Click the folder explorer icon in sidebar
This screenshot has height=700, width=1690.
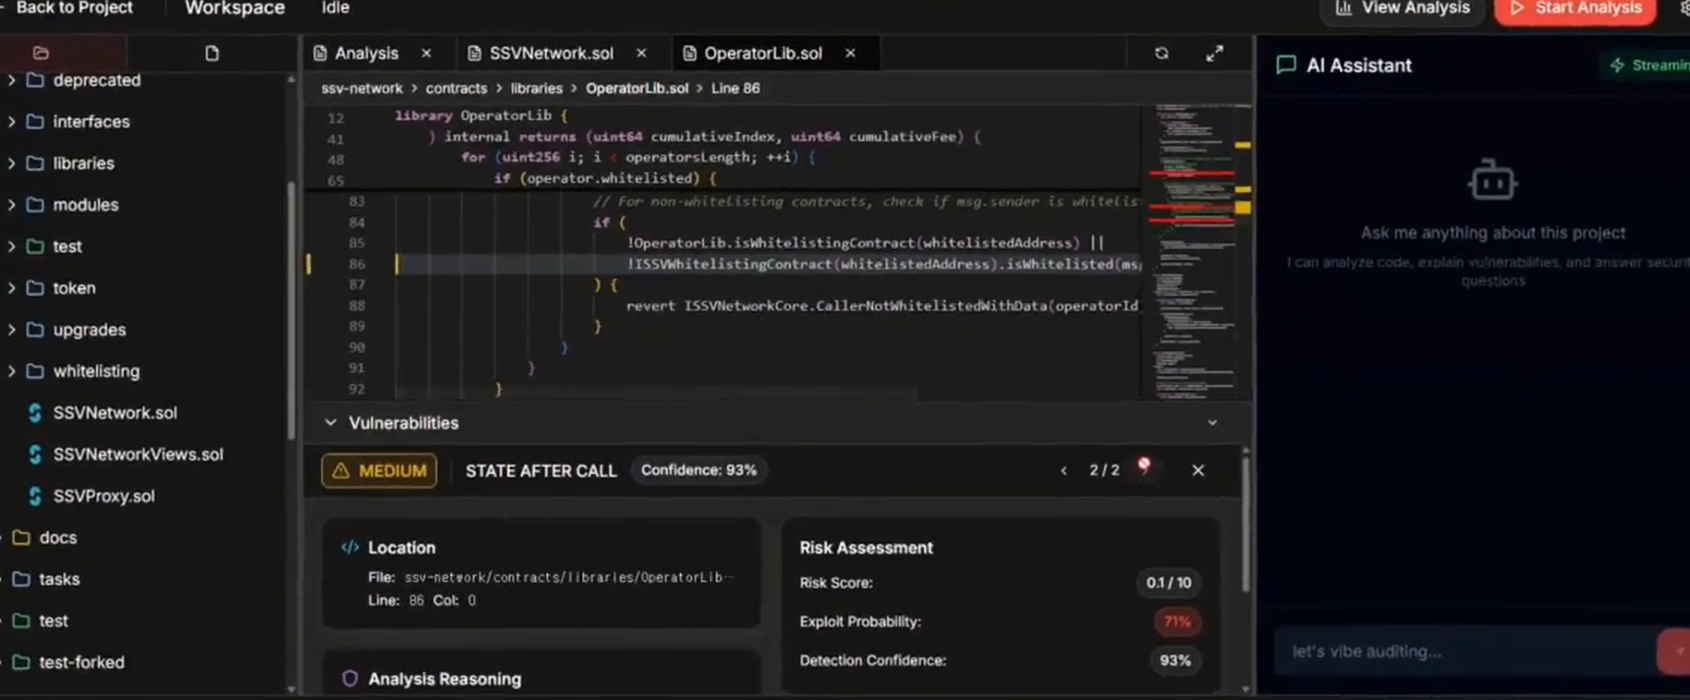41,53
